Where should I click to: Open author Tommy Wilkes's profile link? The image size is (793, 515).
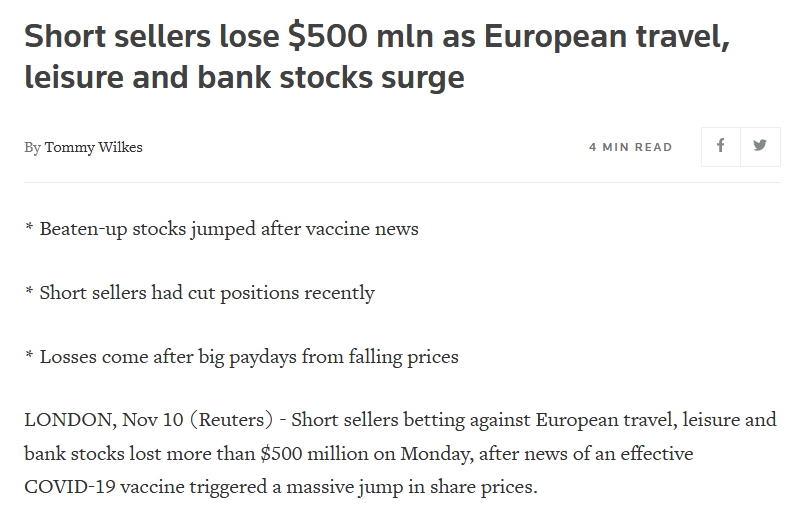click(93, 147)
